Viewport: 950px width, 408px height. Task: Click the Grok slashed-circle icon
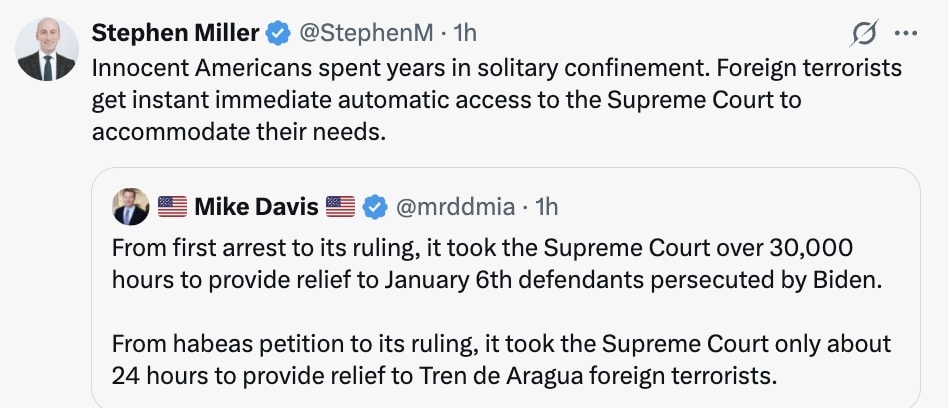pyautogui.click(x=862, y=34)
